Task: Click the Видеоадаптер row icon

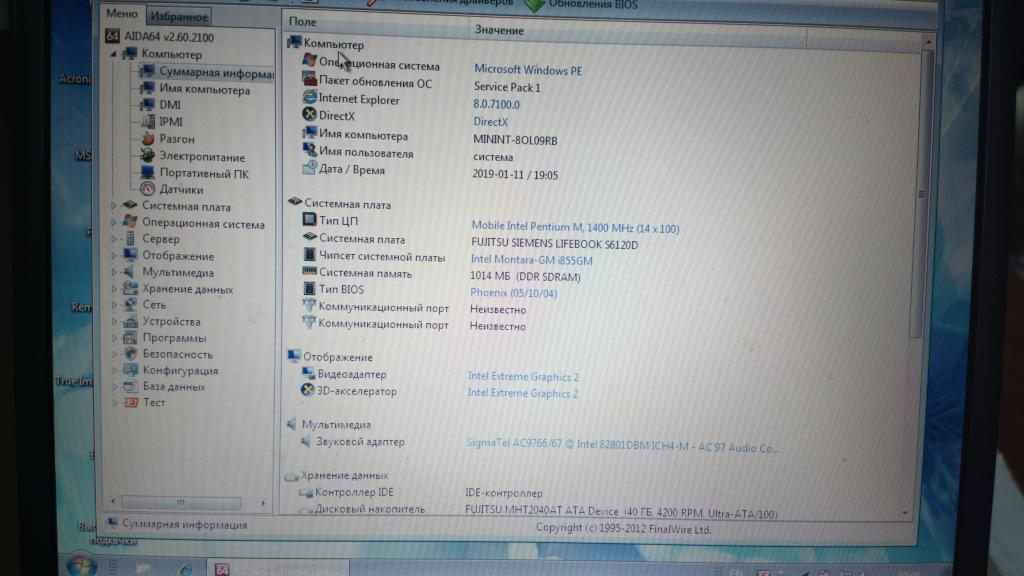Action: (x=308, y=373)
